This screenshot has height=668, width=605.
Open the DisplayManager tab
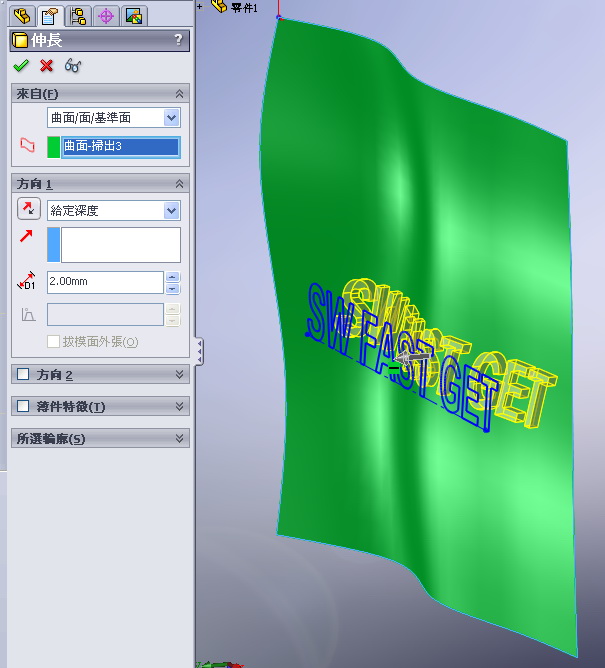click(134, 16)
